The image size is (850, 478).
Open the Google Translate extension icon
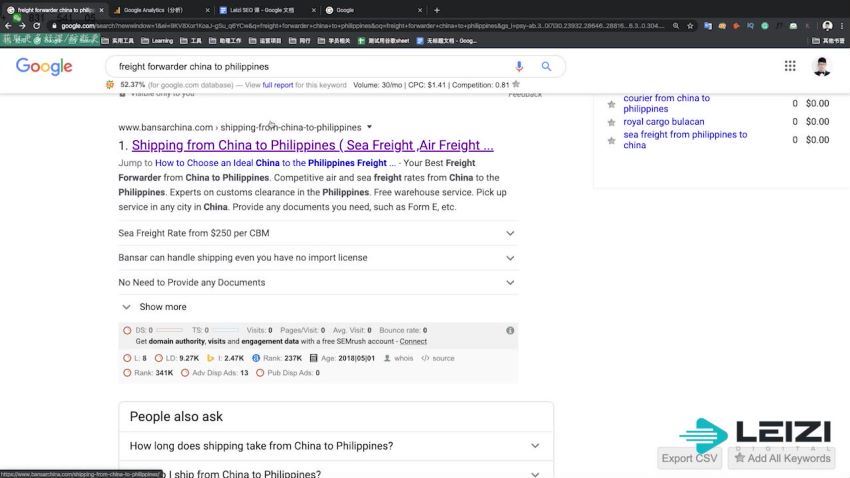click(707, 25)
